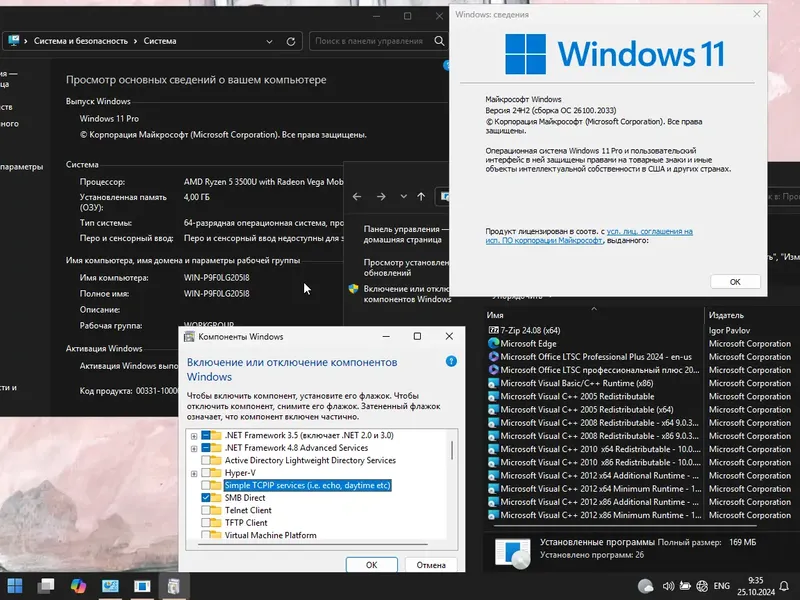Enable Active Directory Lightweight Directory Services
This screenshot has width=800, height=600.
pyautogui.click(x=206, y=460)
